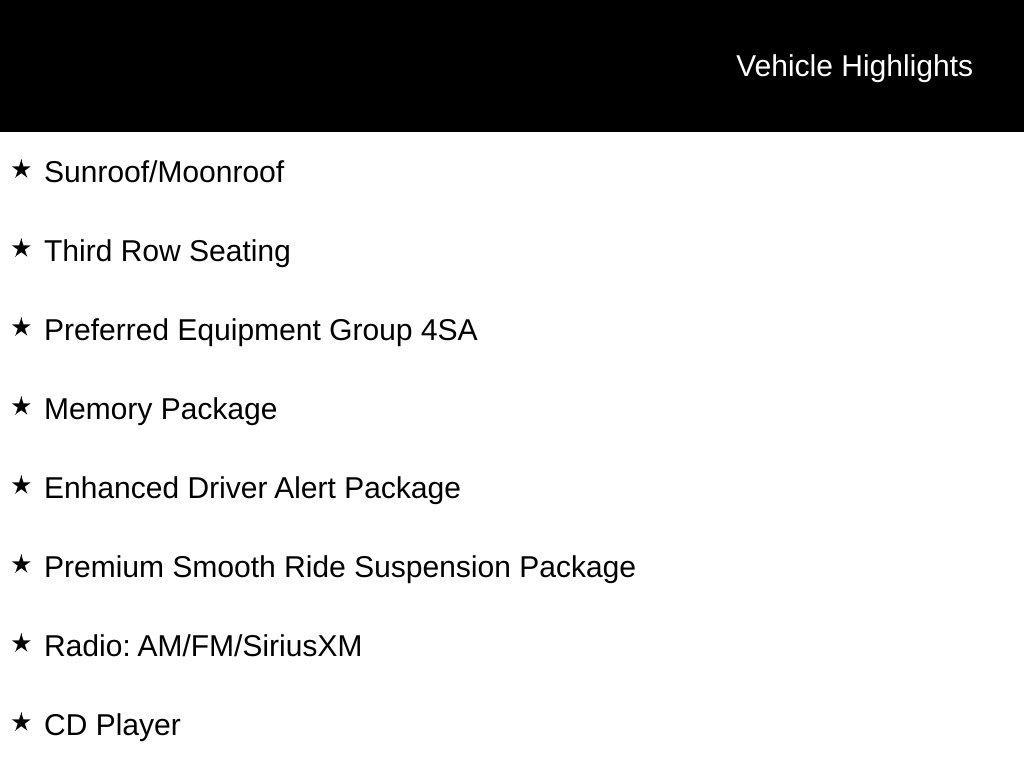
Task: Select the Radio: AM/FM/SiriusXM label
Action: point(203,647)
